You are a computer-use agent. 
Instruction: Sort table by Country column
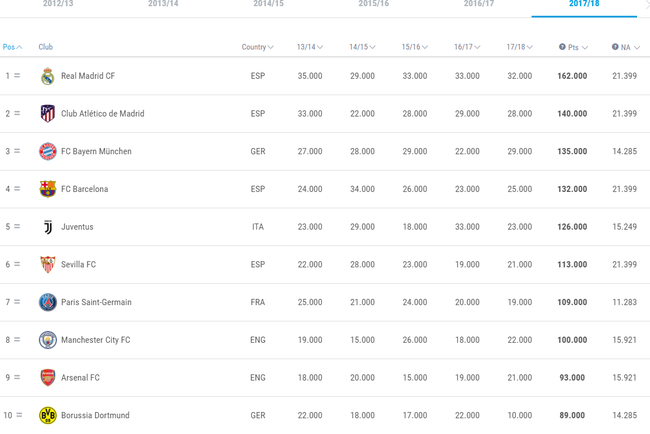click(257, 47)
